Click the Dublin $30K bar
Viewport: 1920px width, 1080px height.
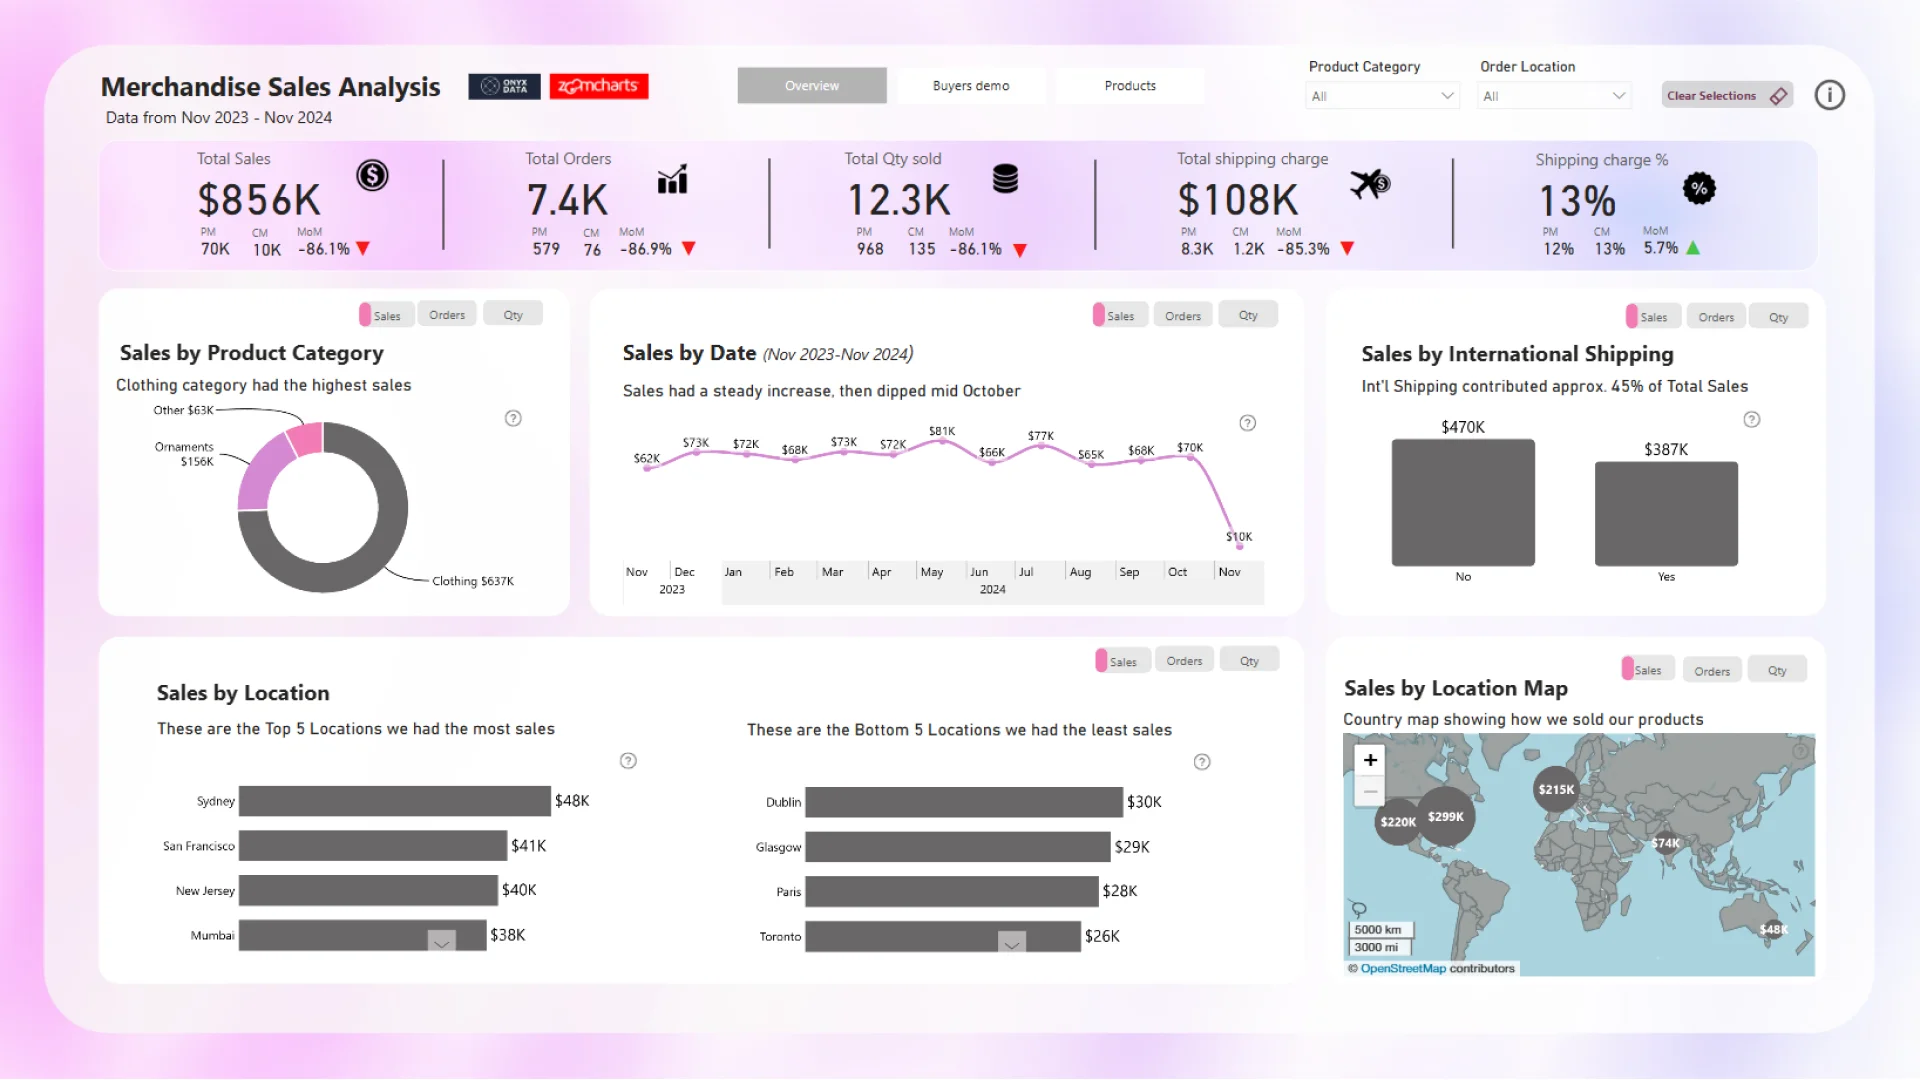pyautogui.click(x=964, y=802)
